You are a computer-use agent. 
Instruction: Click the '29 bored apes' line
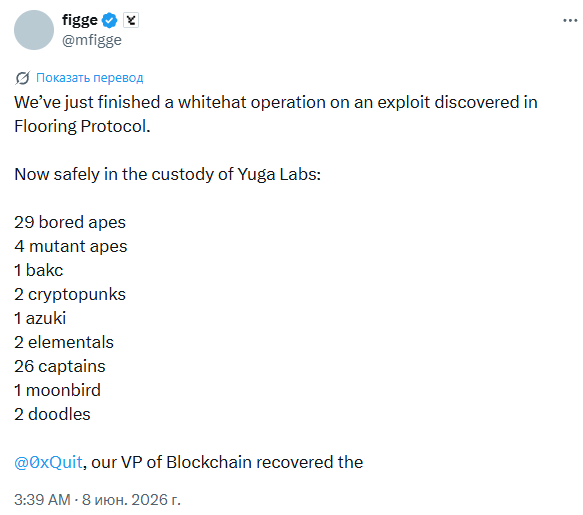[x=70, y=222]
